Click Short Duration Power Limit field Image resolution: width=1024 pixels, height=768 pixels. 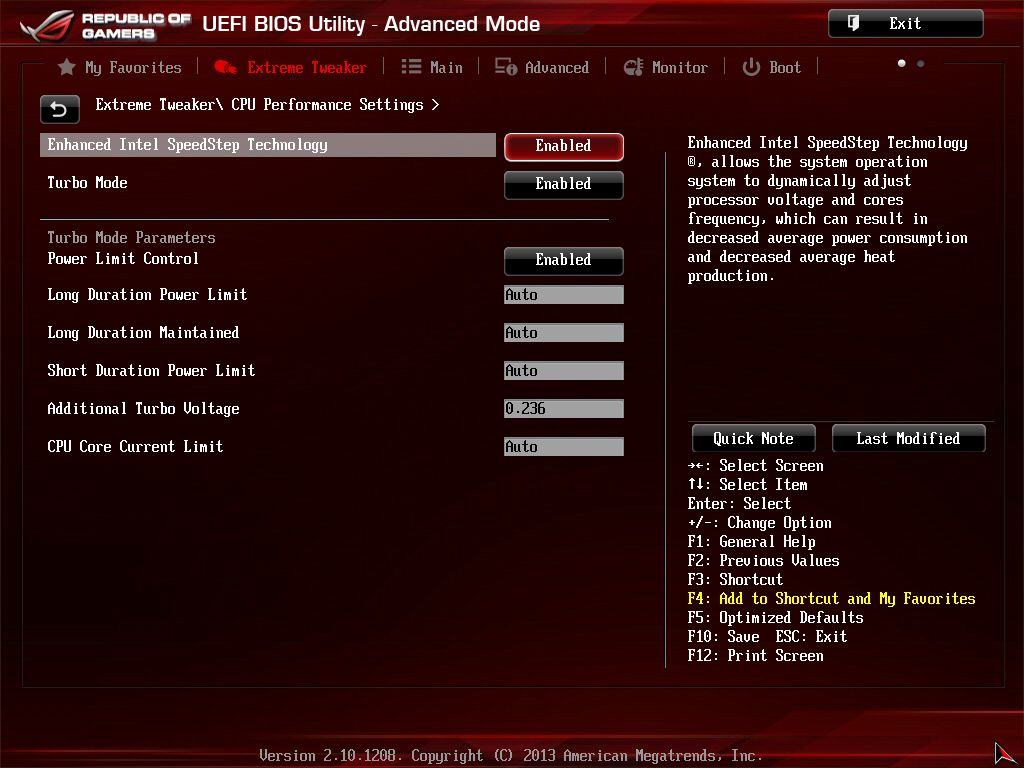pyautogui.click(x=564, y=370)
